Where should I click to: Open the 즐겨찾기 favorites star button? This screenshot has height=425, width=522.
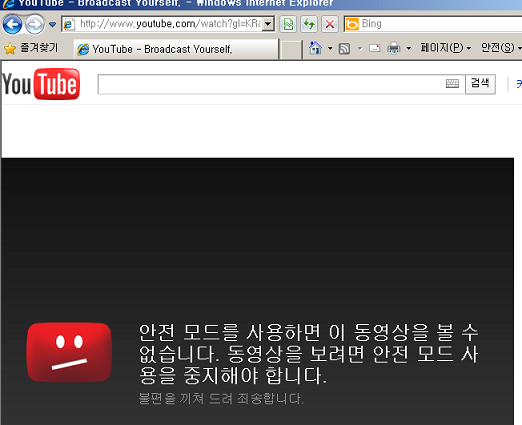coord(31,48)
